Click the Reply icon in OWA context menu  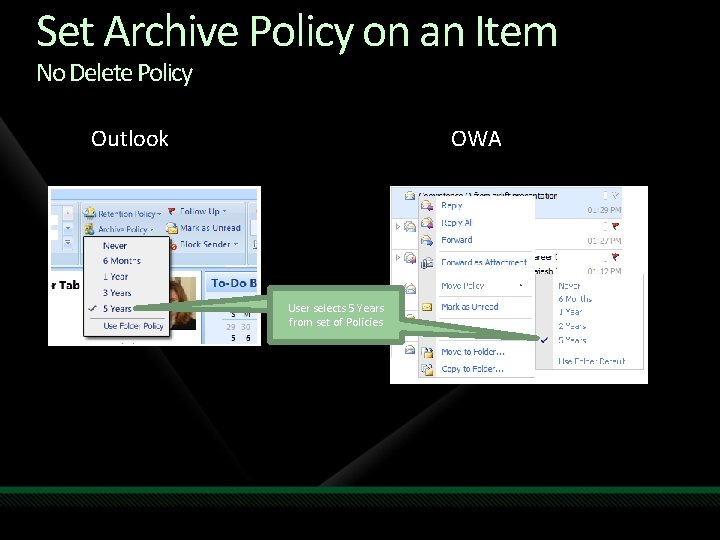click(x=427, y=205)
